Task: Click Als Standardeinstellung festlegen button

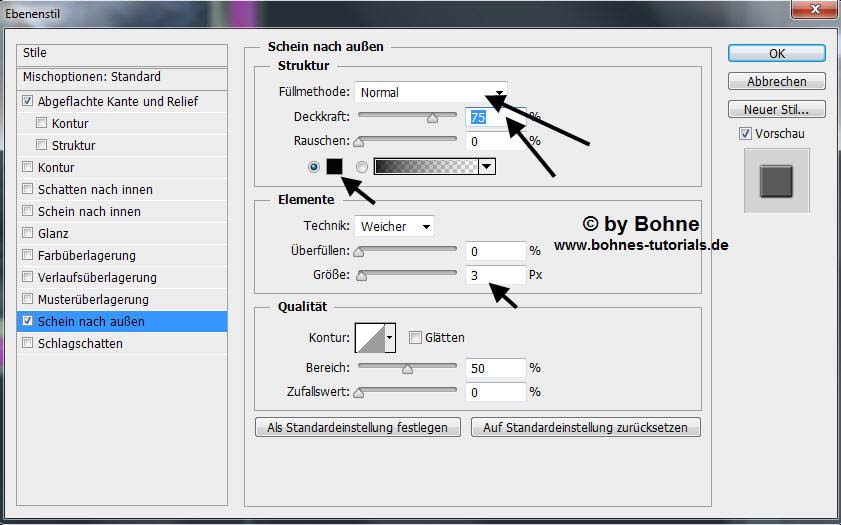Action: 358,427
